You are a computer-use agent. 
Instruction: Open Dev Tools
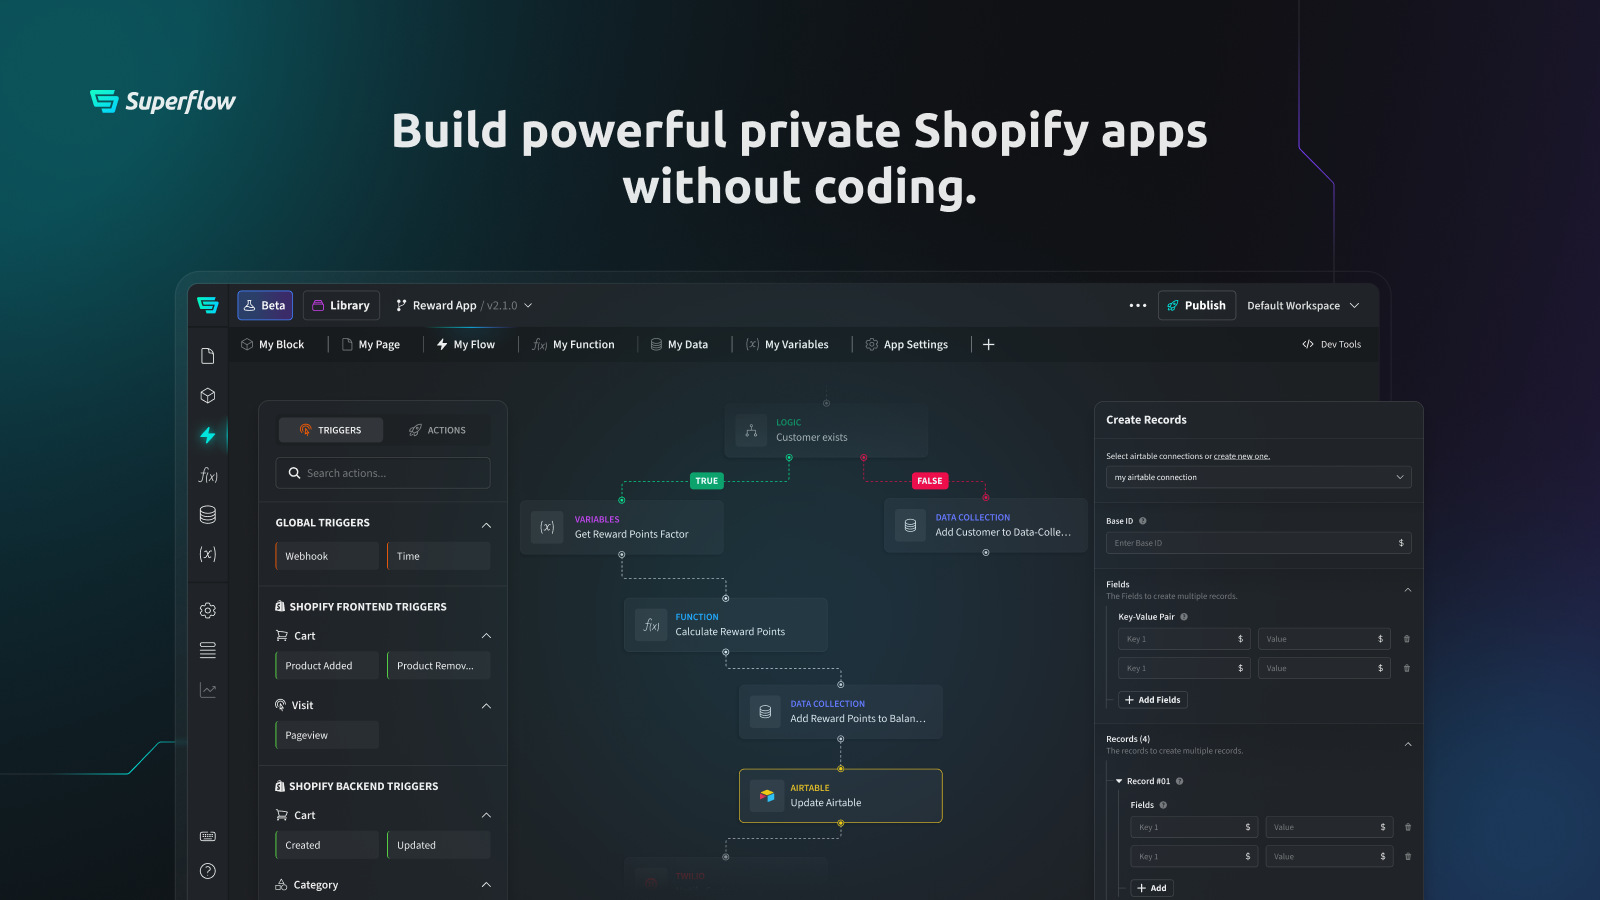(x=1332, y=345)
